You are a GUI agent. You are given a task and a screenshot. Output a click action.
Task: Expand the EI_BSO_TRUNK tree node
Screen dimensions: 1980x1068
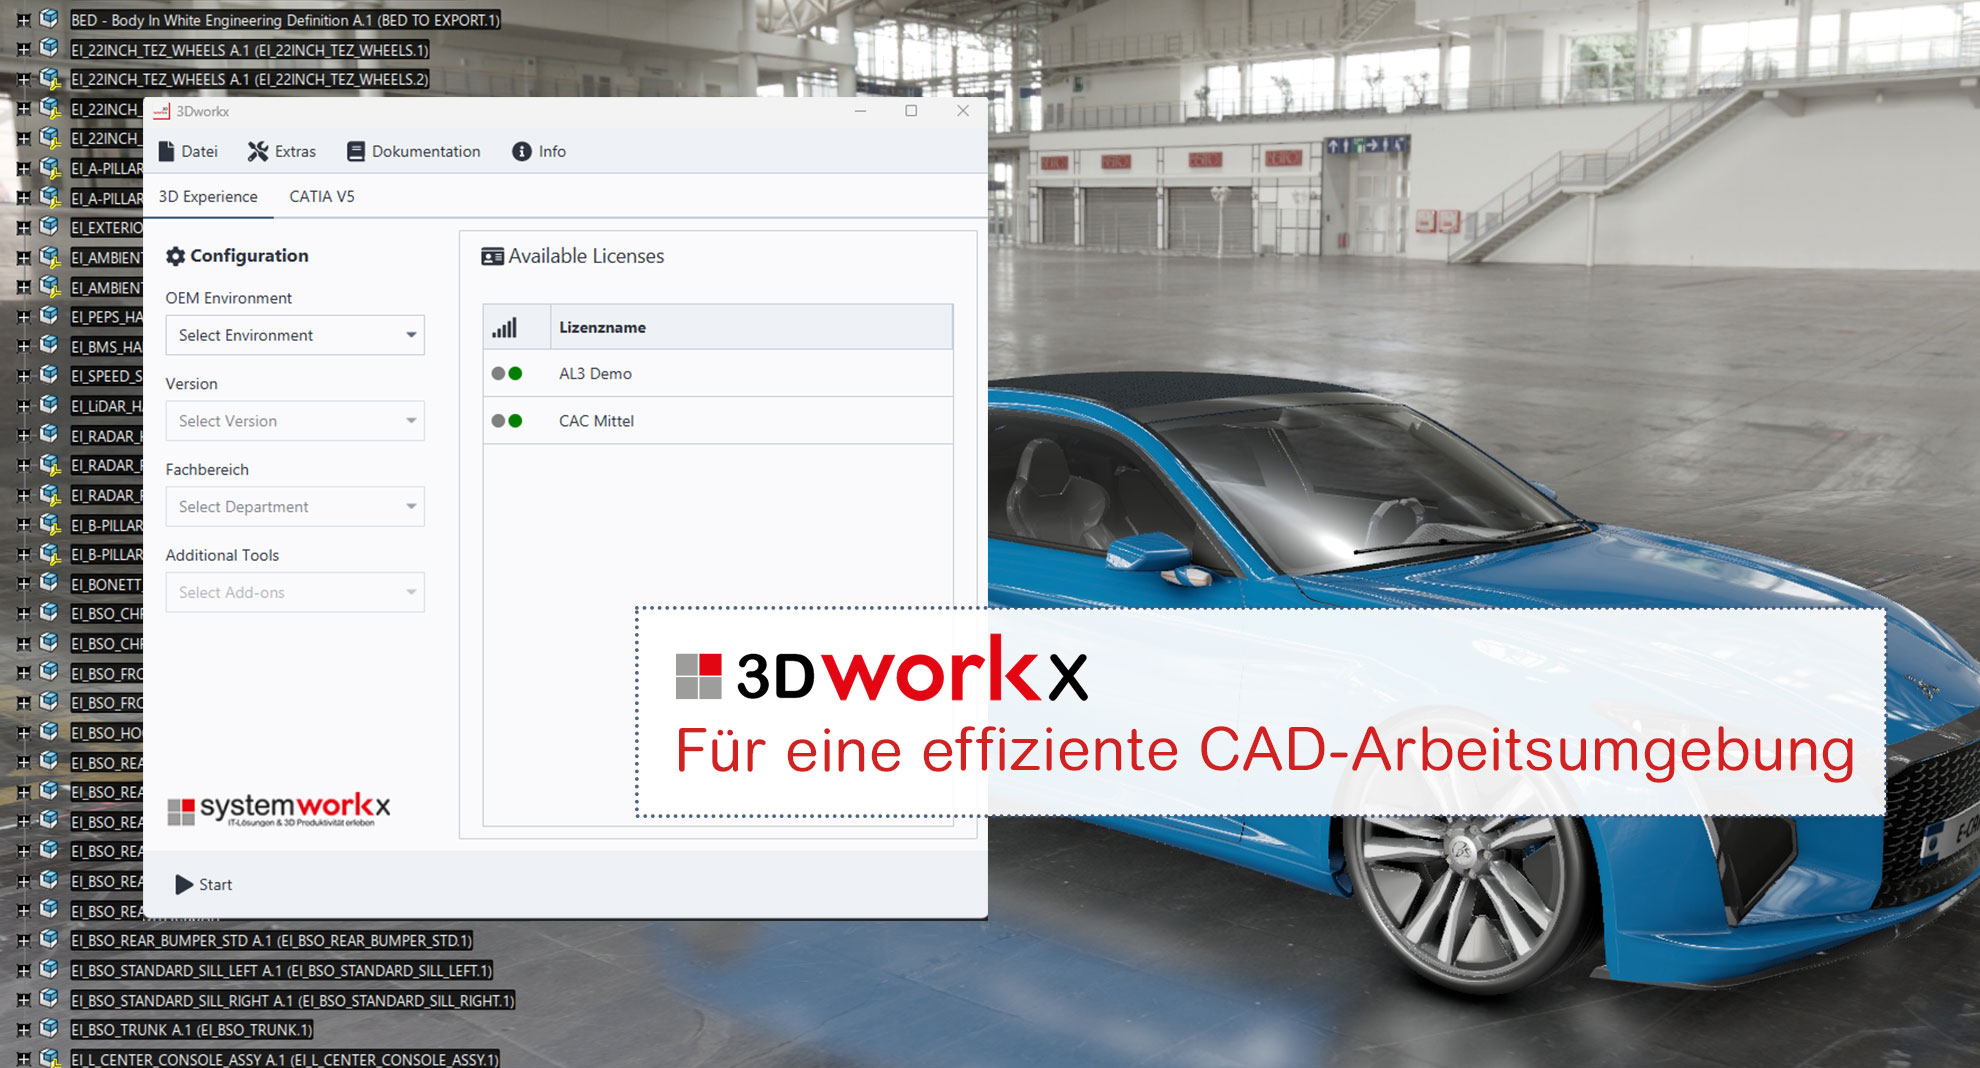point(23,1029)
